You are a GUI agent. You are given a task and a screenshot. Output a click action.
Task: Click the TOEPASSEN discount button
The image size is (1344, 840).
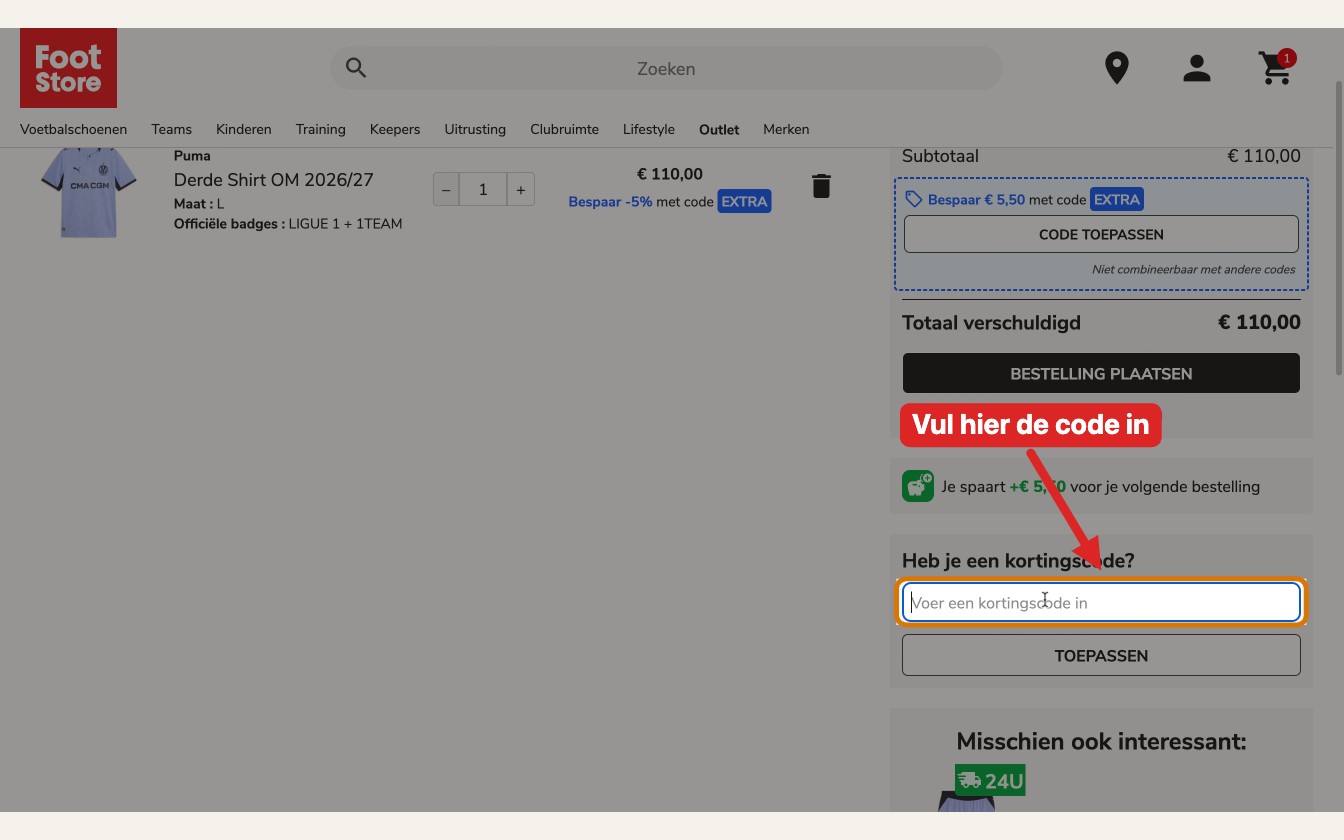[1101, 656]
